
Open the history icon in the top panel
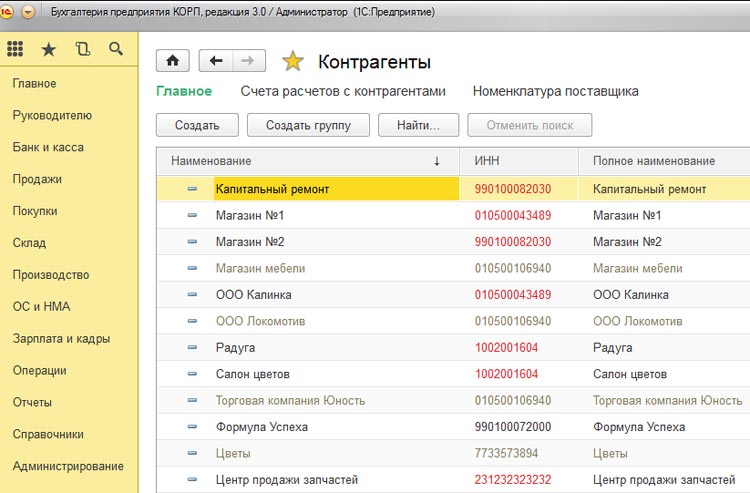tap(82, 49)
